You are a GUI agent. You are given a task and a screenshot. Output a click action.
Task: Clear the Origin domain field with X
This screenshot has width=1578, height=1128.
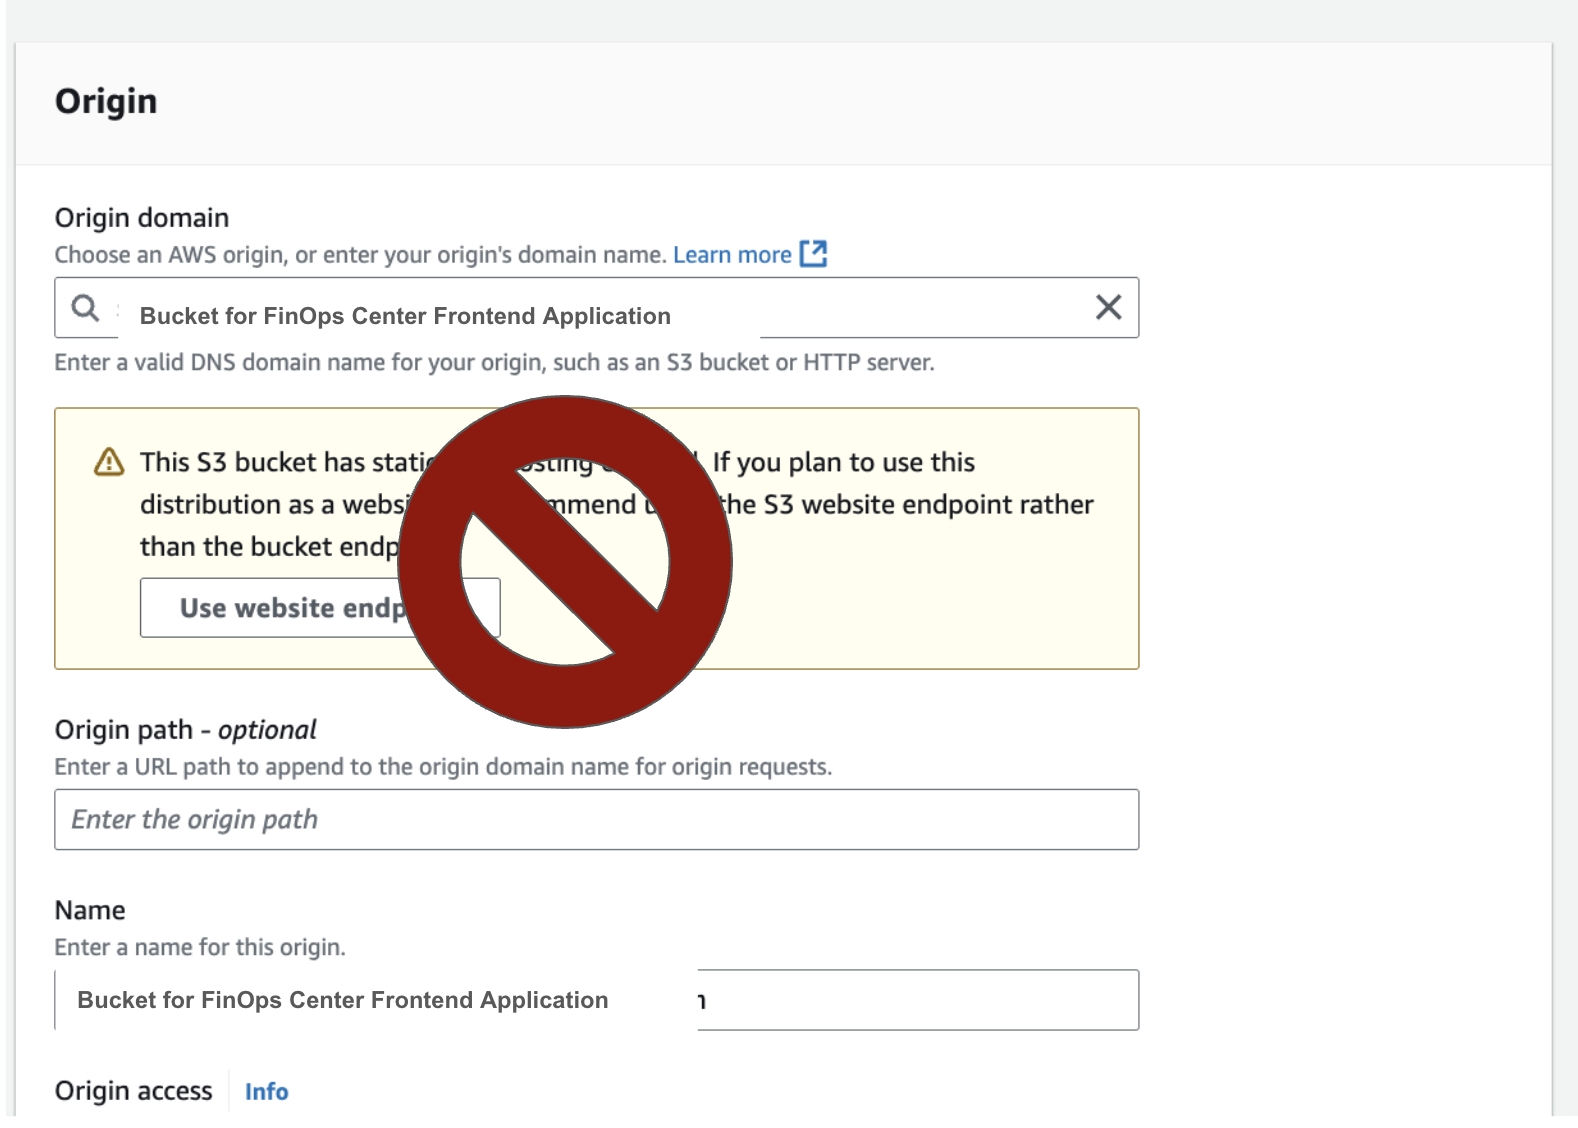tap(1108, 307)
